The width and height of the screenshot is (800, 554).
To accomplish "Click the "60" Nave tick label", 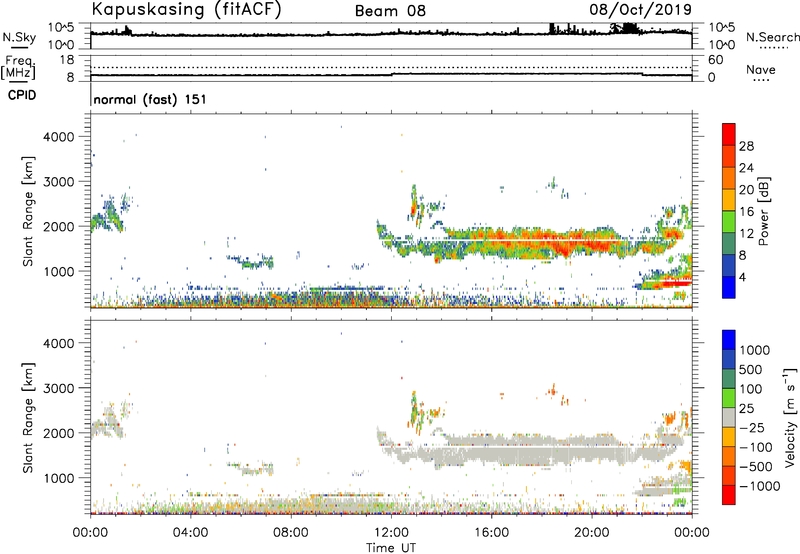I will point(715,60).
